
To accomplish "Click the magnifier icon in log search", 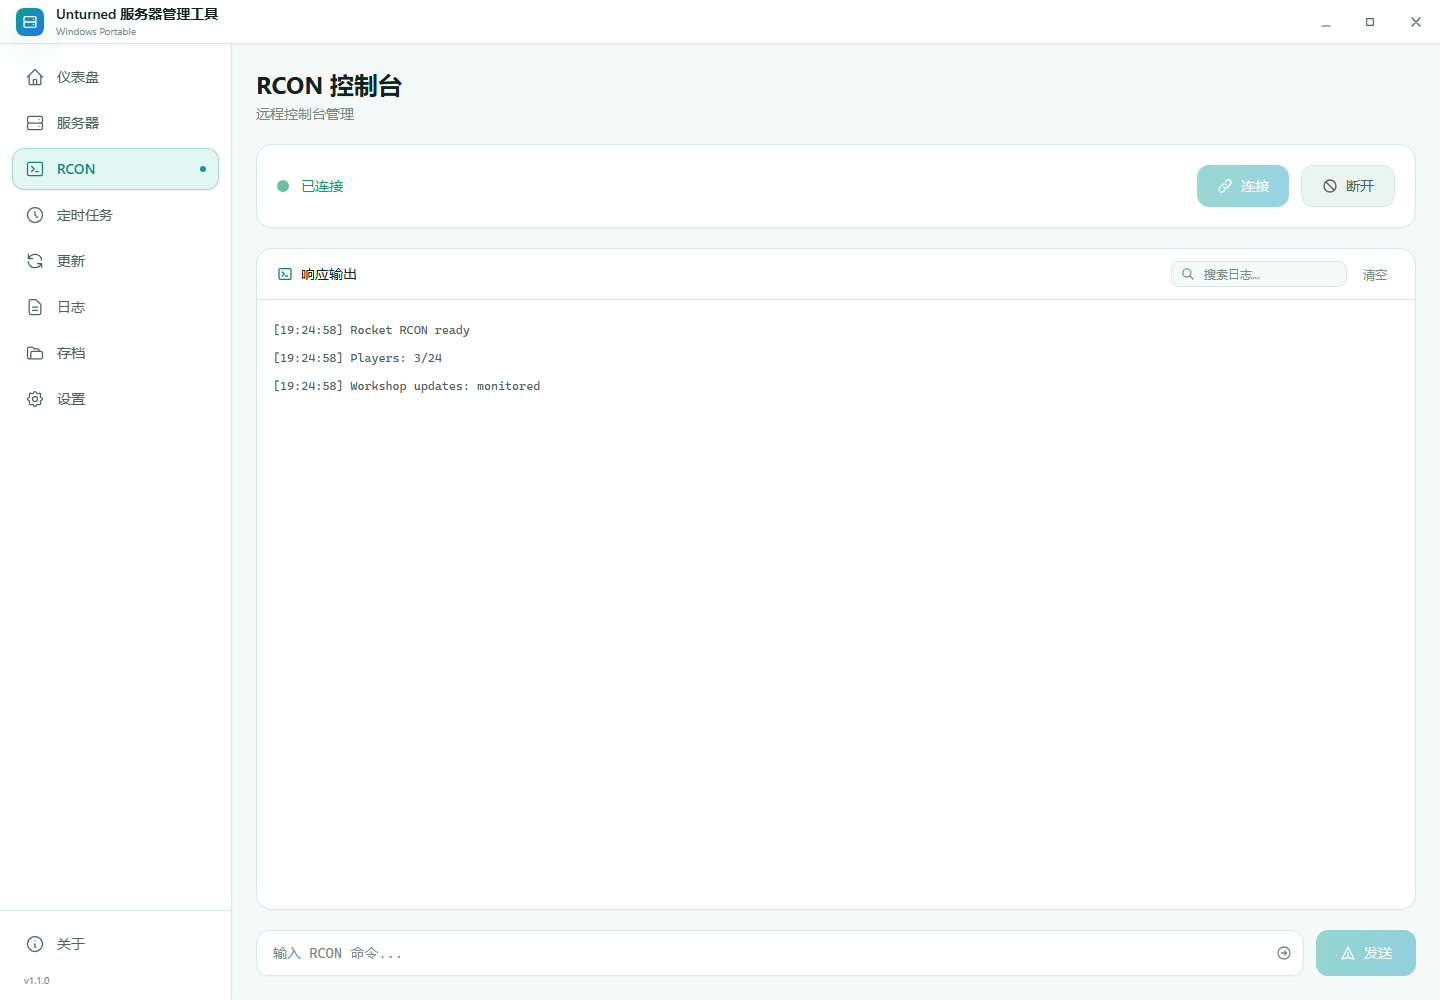I will (1188, 274).
